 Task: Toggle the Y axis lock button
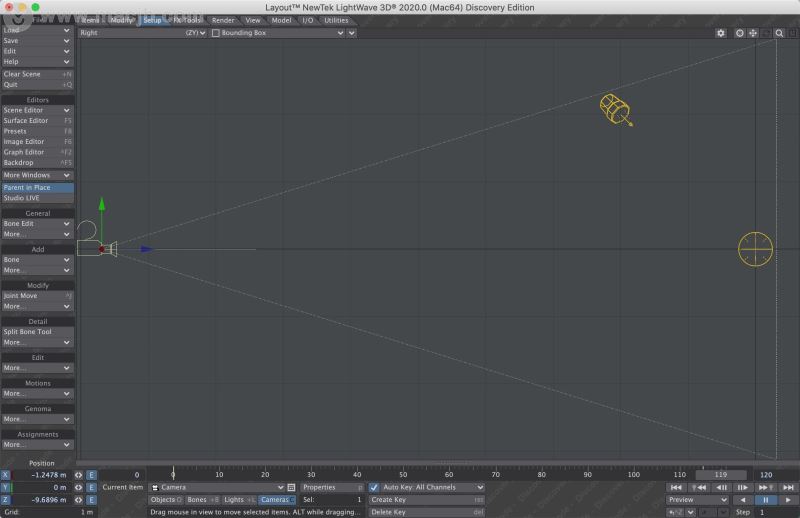coord(5,487)
